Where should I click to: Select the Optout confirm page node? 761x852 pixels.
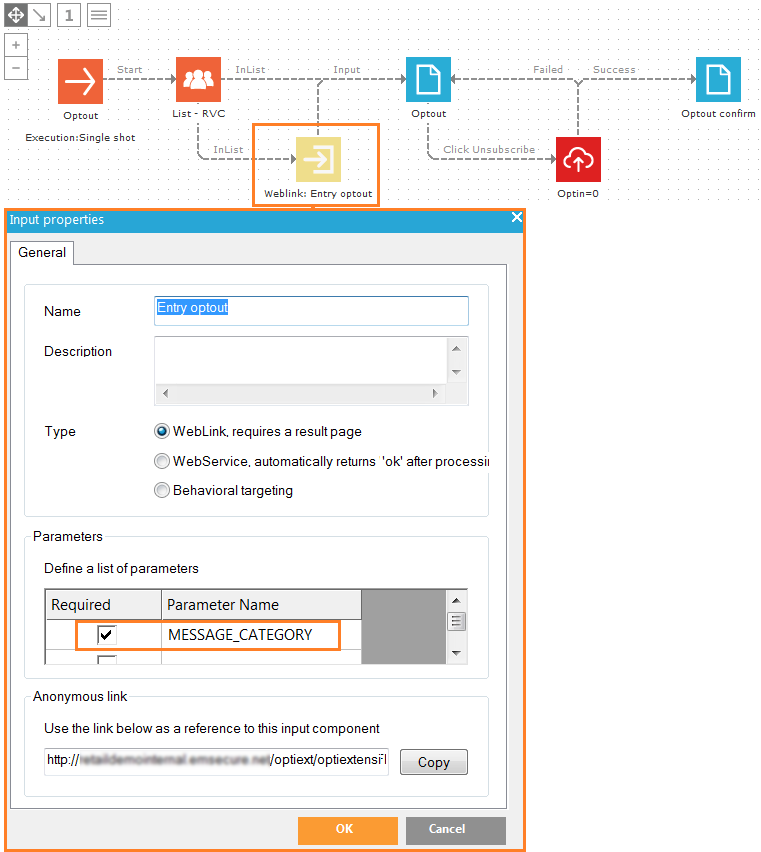tap(718, 80)
